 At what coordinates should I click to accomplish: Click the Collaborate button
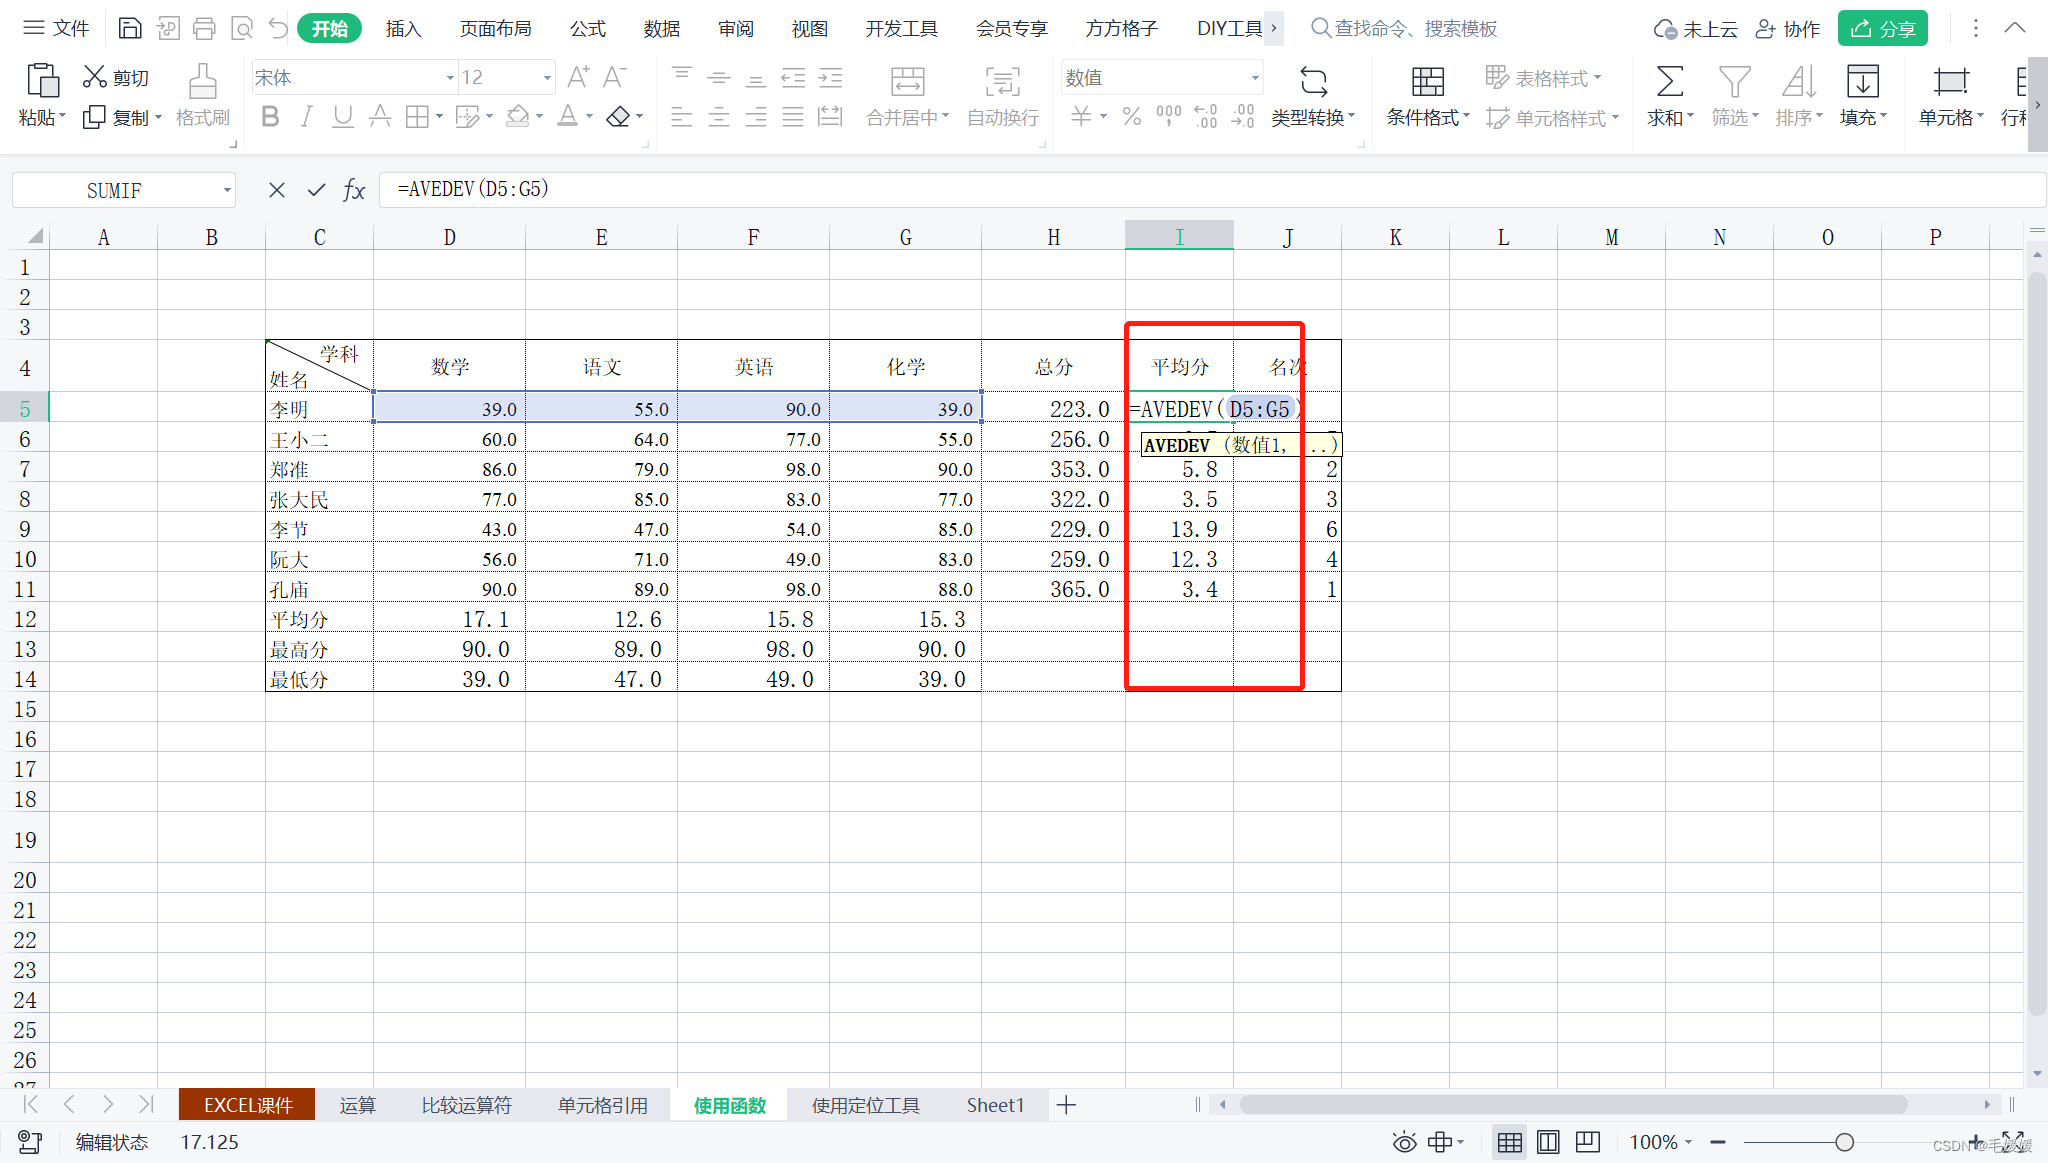(1788, 29)
